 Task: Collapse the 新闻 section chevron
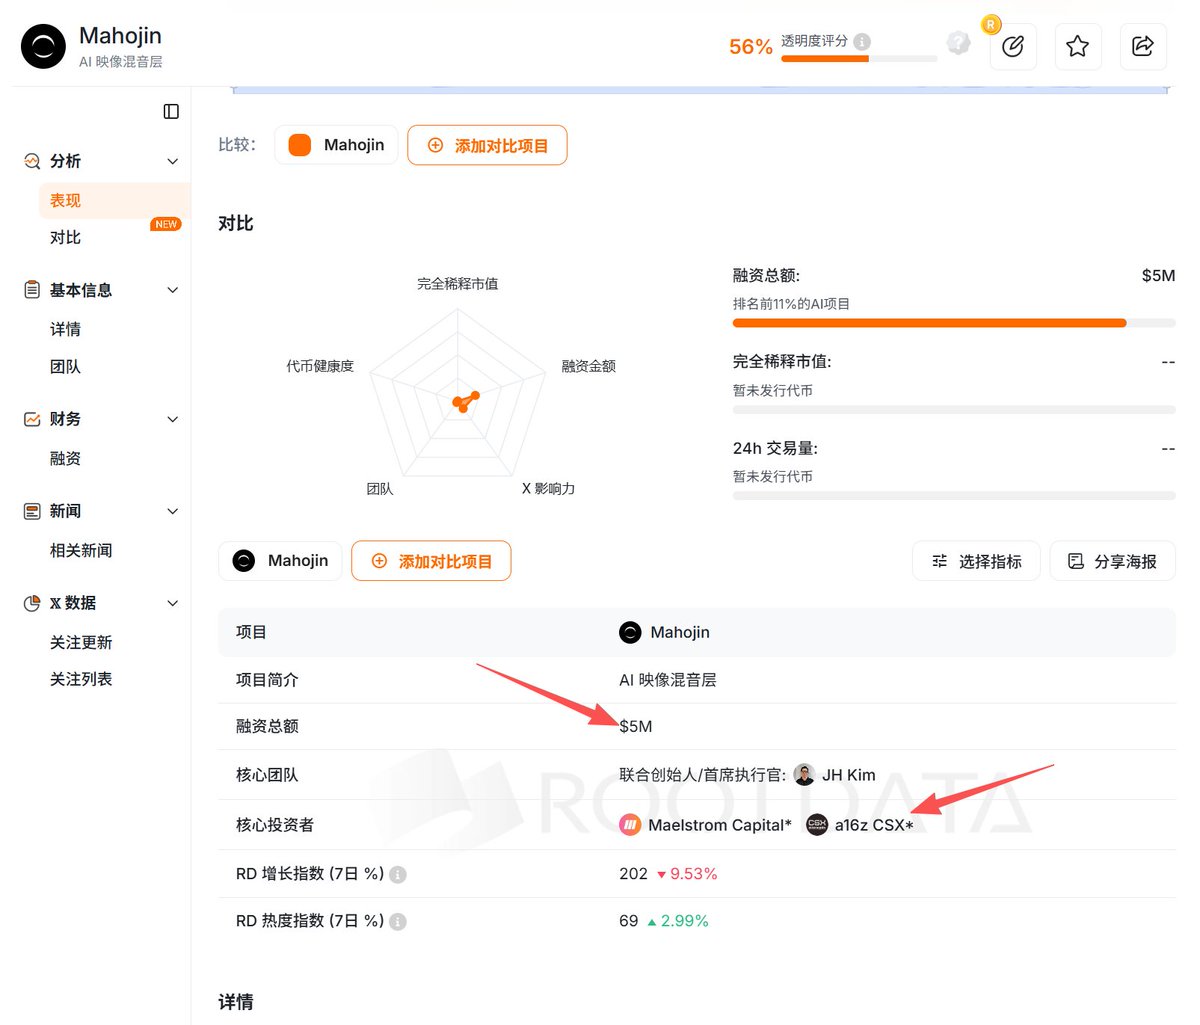click(172, 511)
